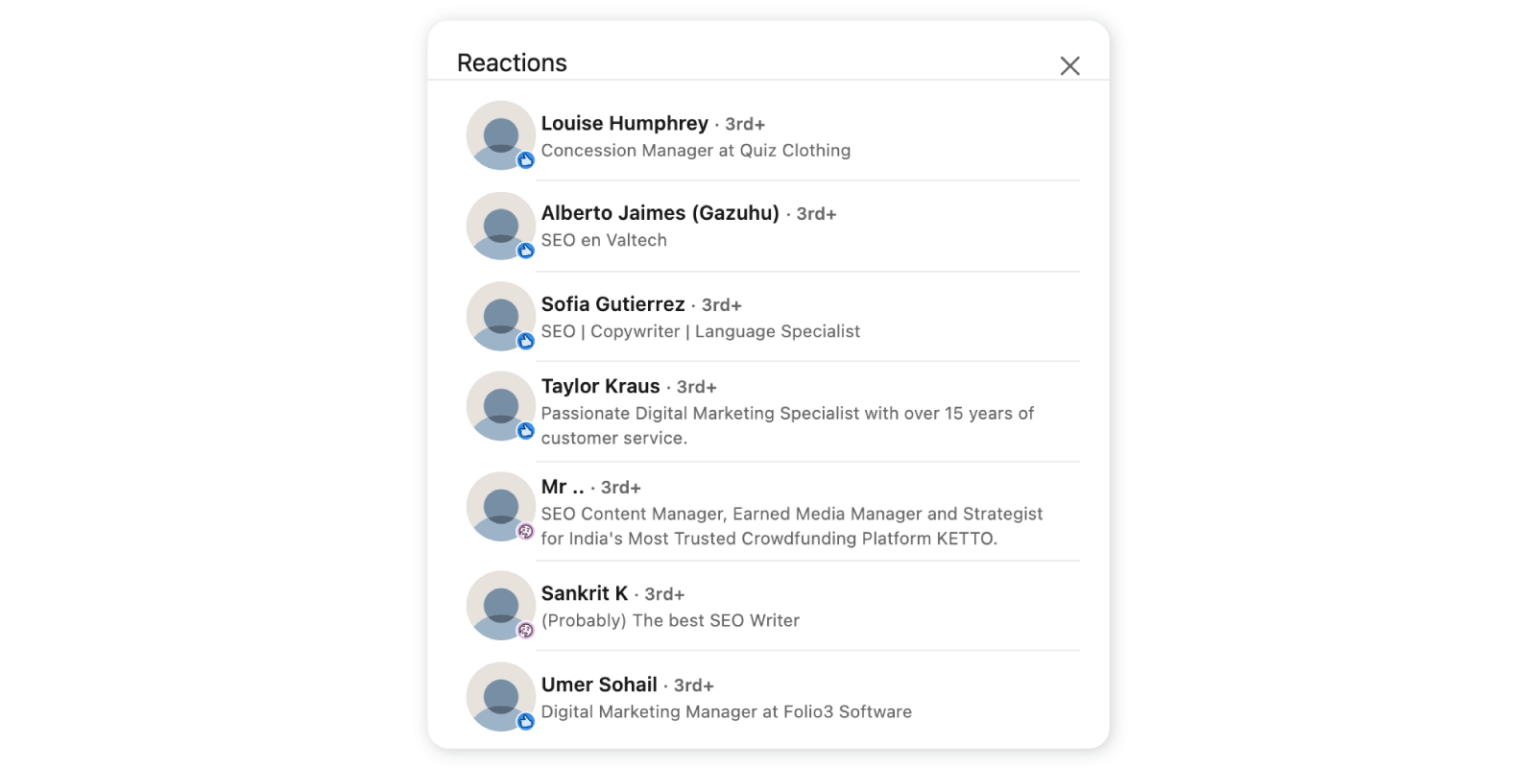The image size is (1536, 768).
Task: Click Sofia Gutierrez's avatar picture
Action: click(x=500, y=316)
